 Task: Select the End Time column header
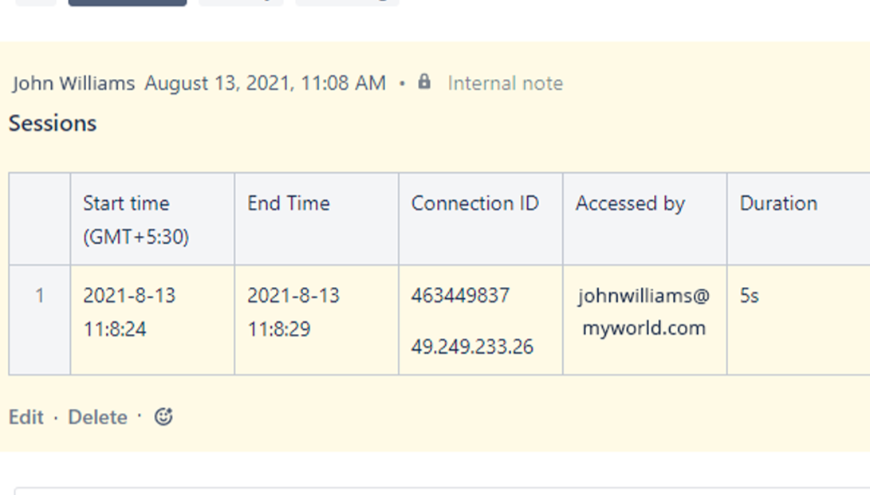point(288,203)
